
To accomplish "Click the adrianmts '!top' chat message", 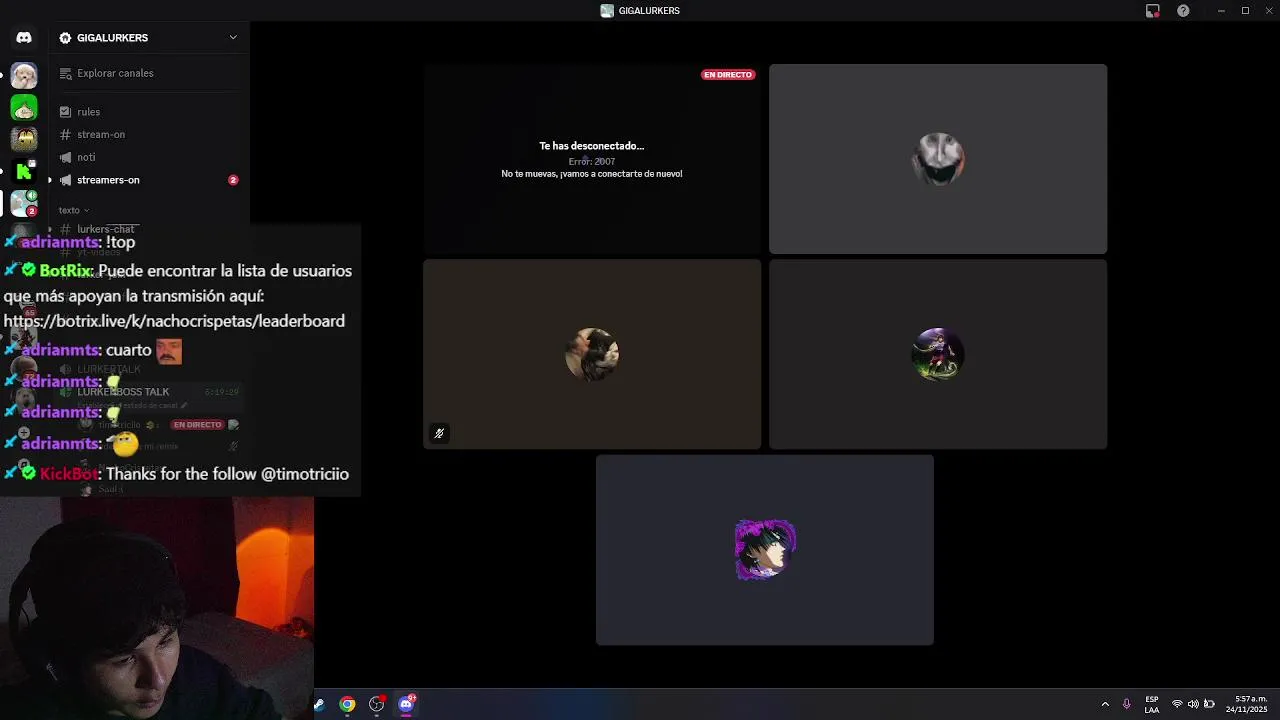I will 70,242.
